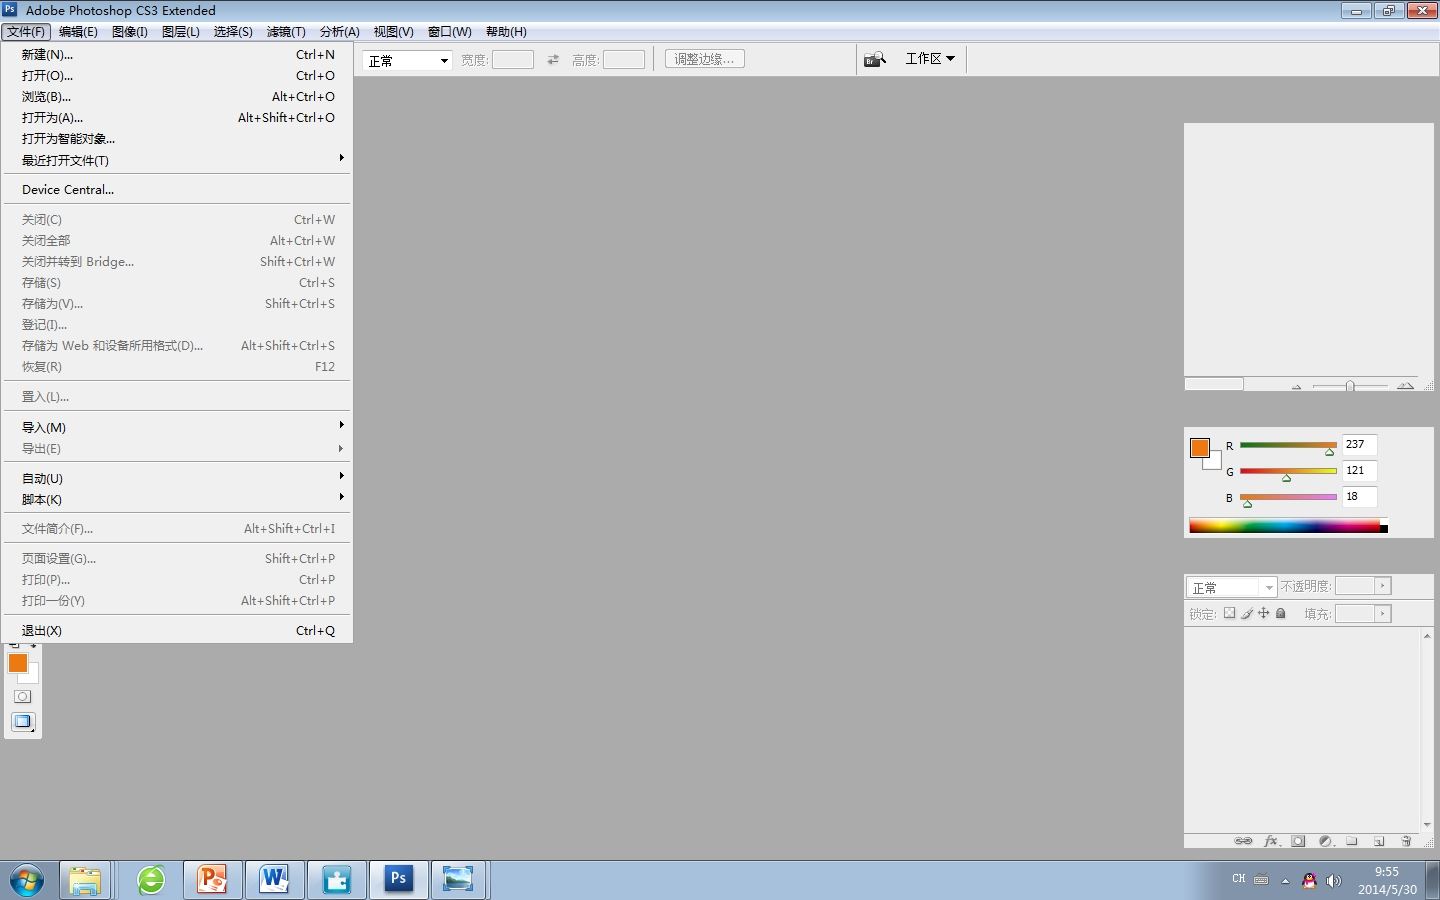Click the volume speaker tray icon

pyautogui.click(x=1333, y=880)
